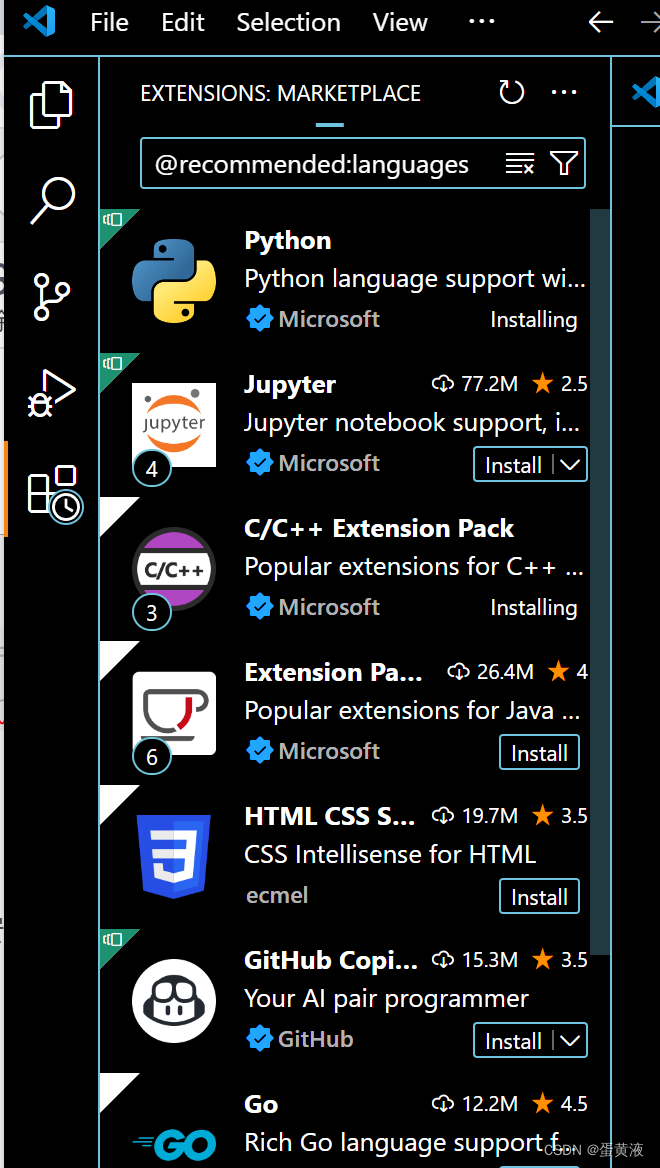Image resolution: width=660 pixels, height=1168 pixels.
Task: Open More Actions for the Extensions panel
Action: [564, 92]
